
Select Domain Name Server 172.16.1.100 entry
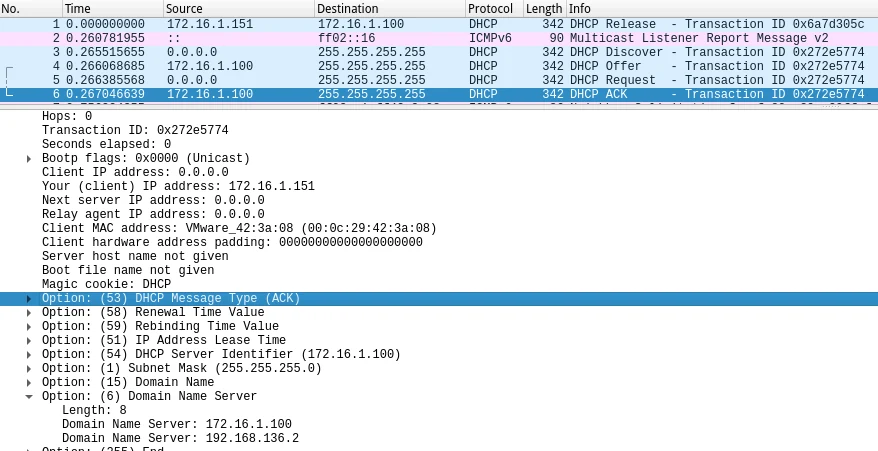(176, 425)
